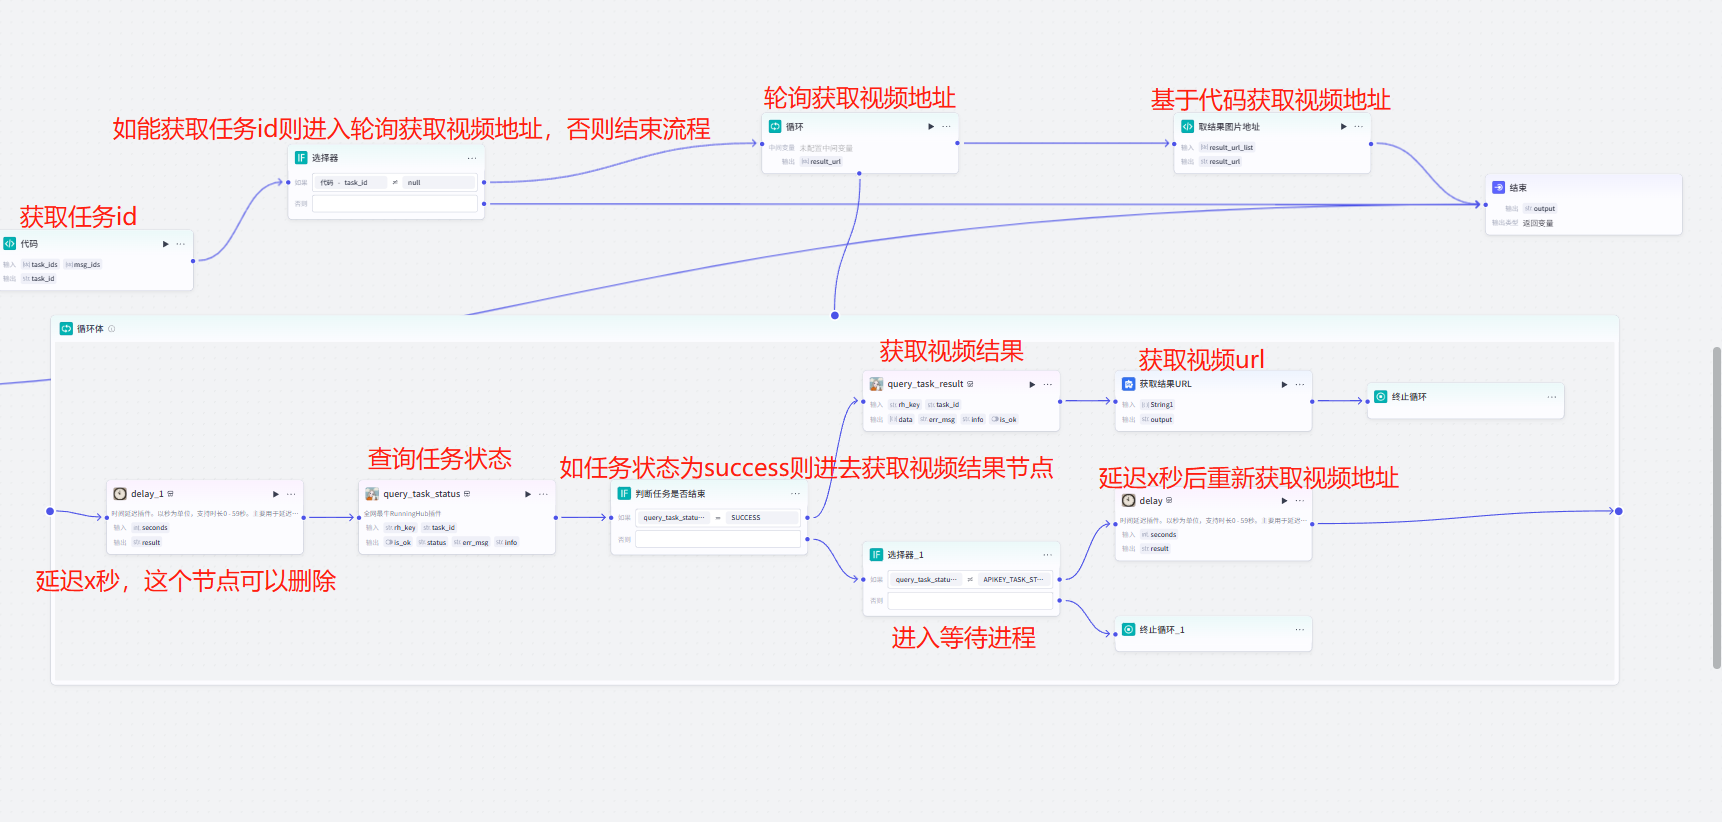Image resolution: width=1722 pixels, height=822 pixels.
Task: Open the 代码 node more options menu
Action: (x=181, y=244)
